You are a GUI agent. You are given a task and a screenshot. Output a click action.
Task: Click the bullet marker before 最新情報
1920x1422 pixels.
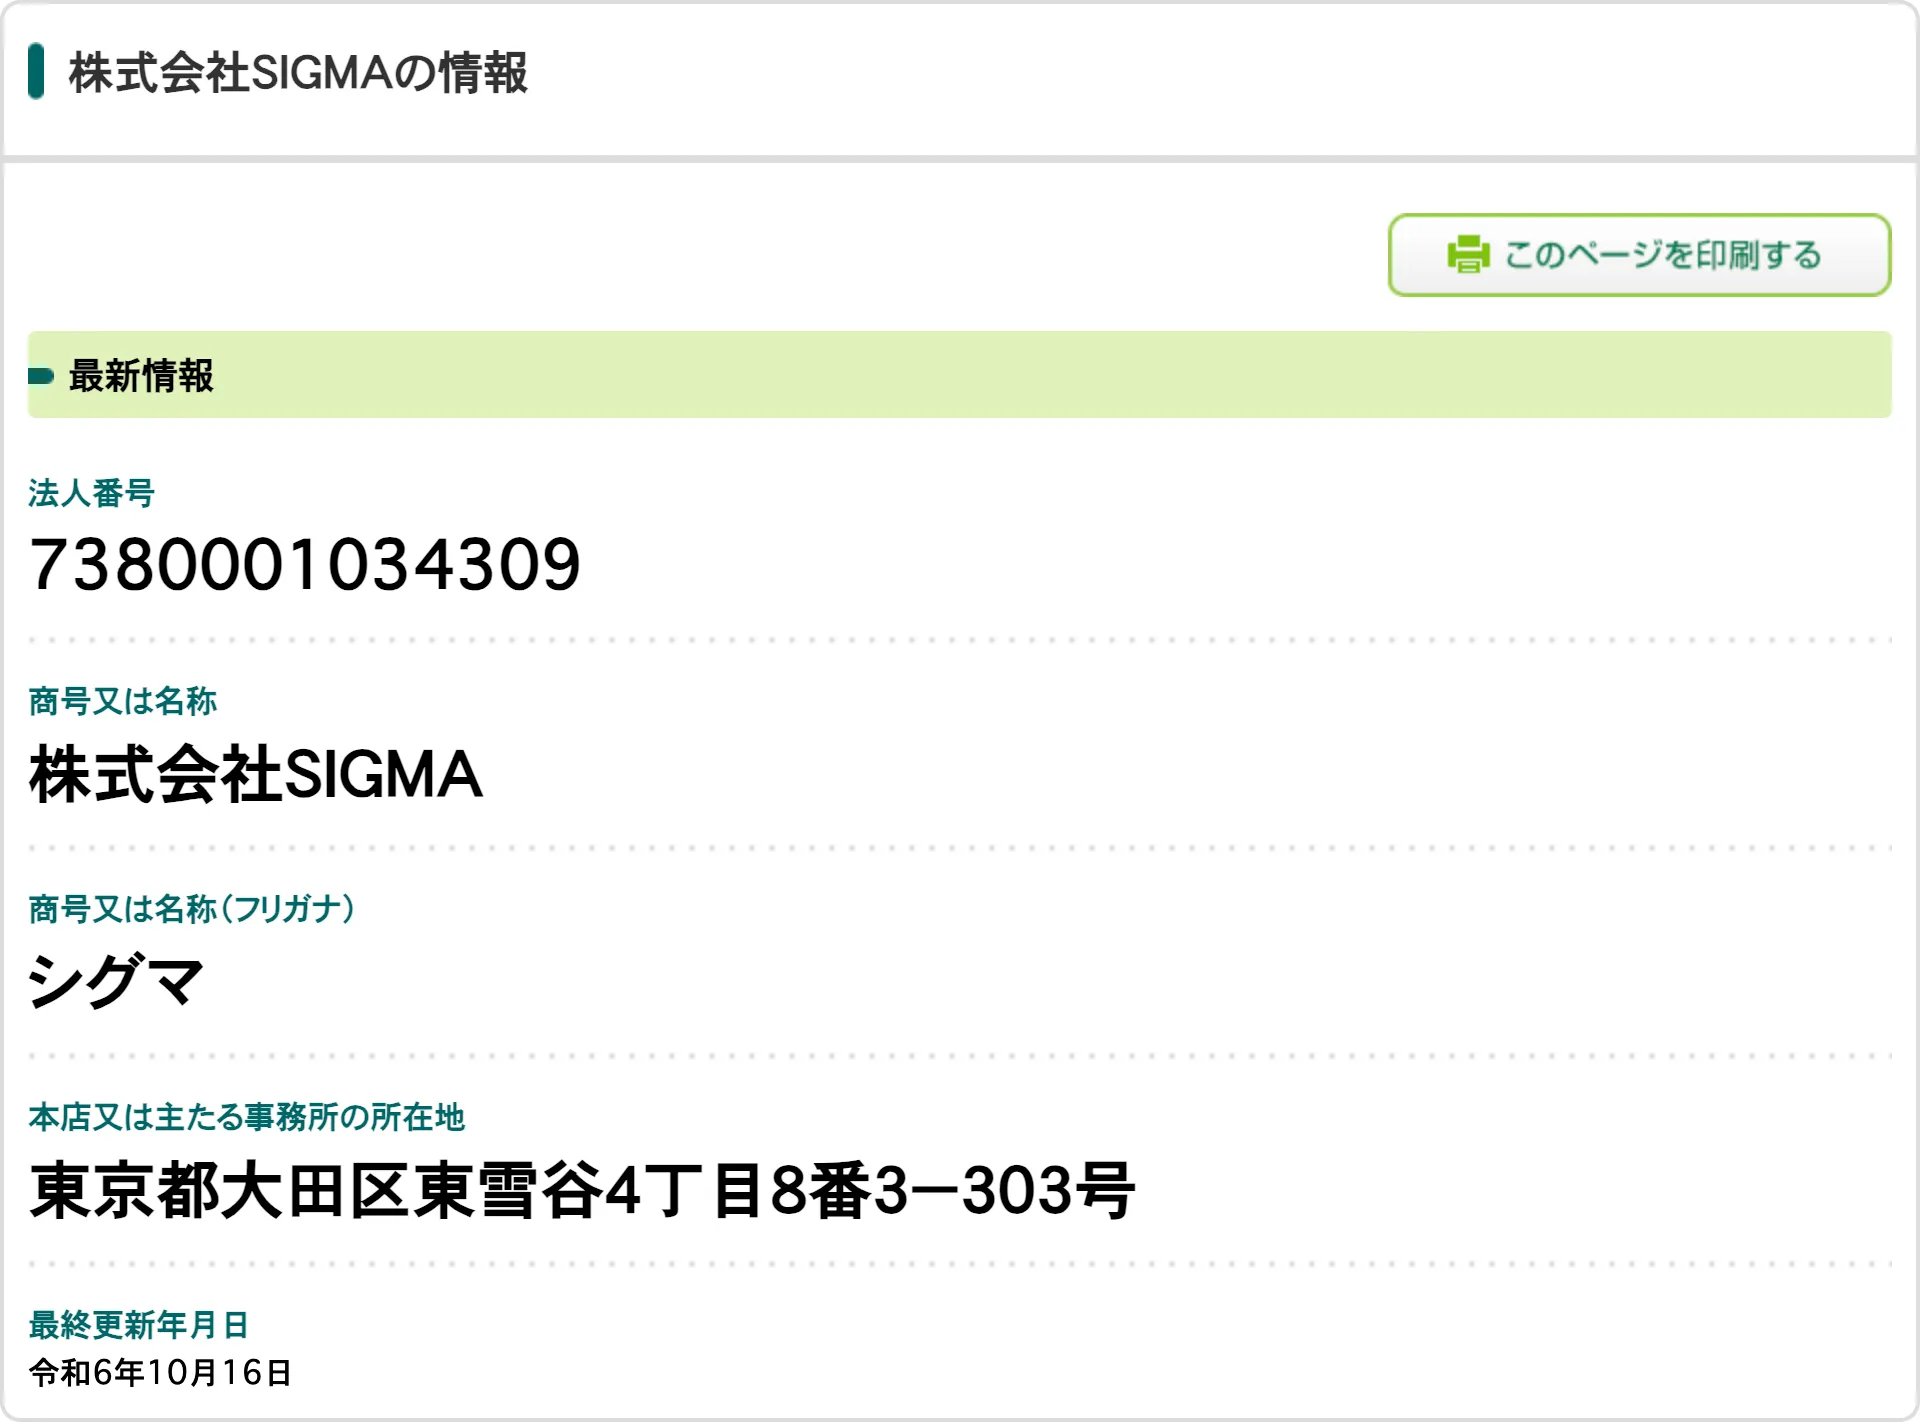(41, 376)
